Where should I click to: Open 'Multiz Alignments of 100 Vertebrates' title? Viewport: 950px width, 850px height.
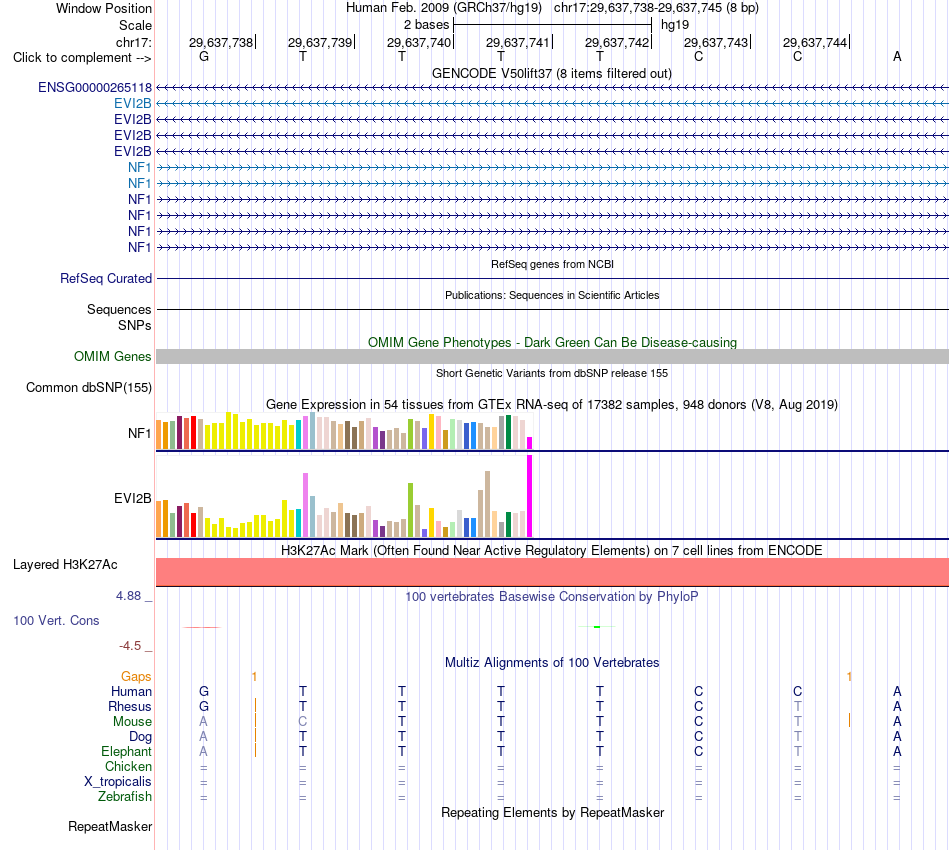(552, 663)
